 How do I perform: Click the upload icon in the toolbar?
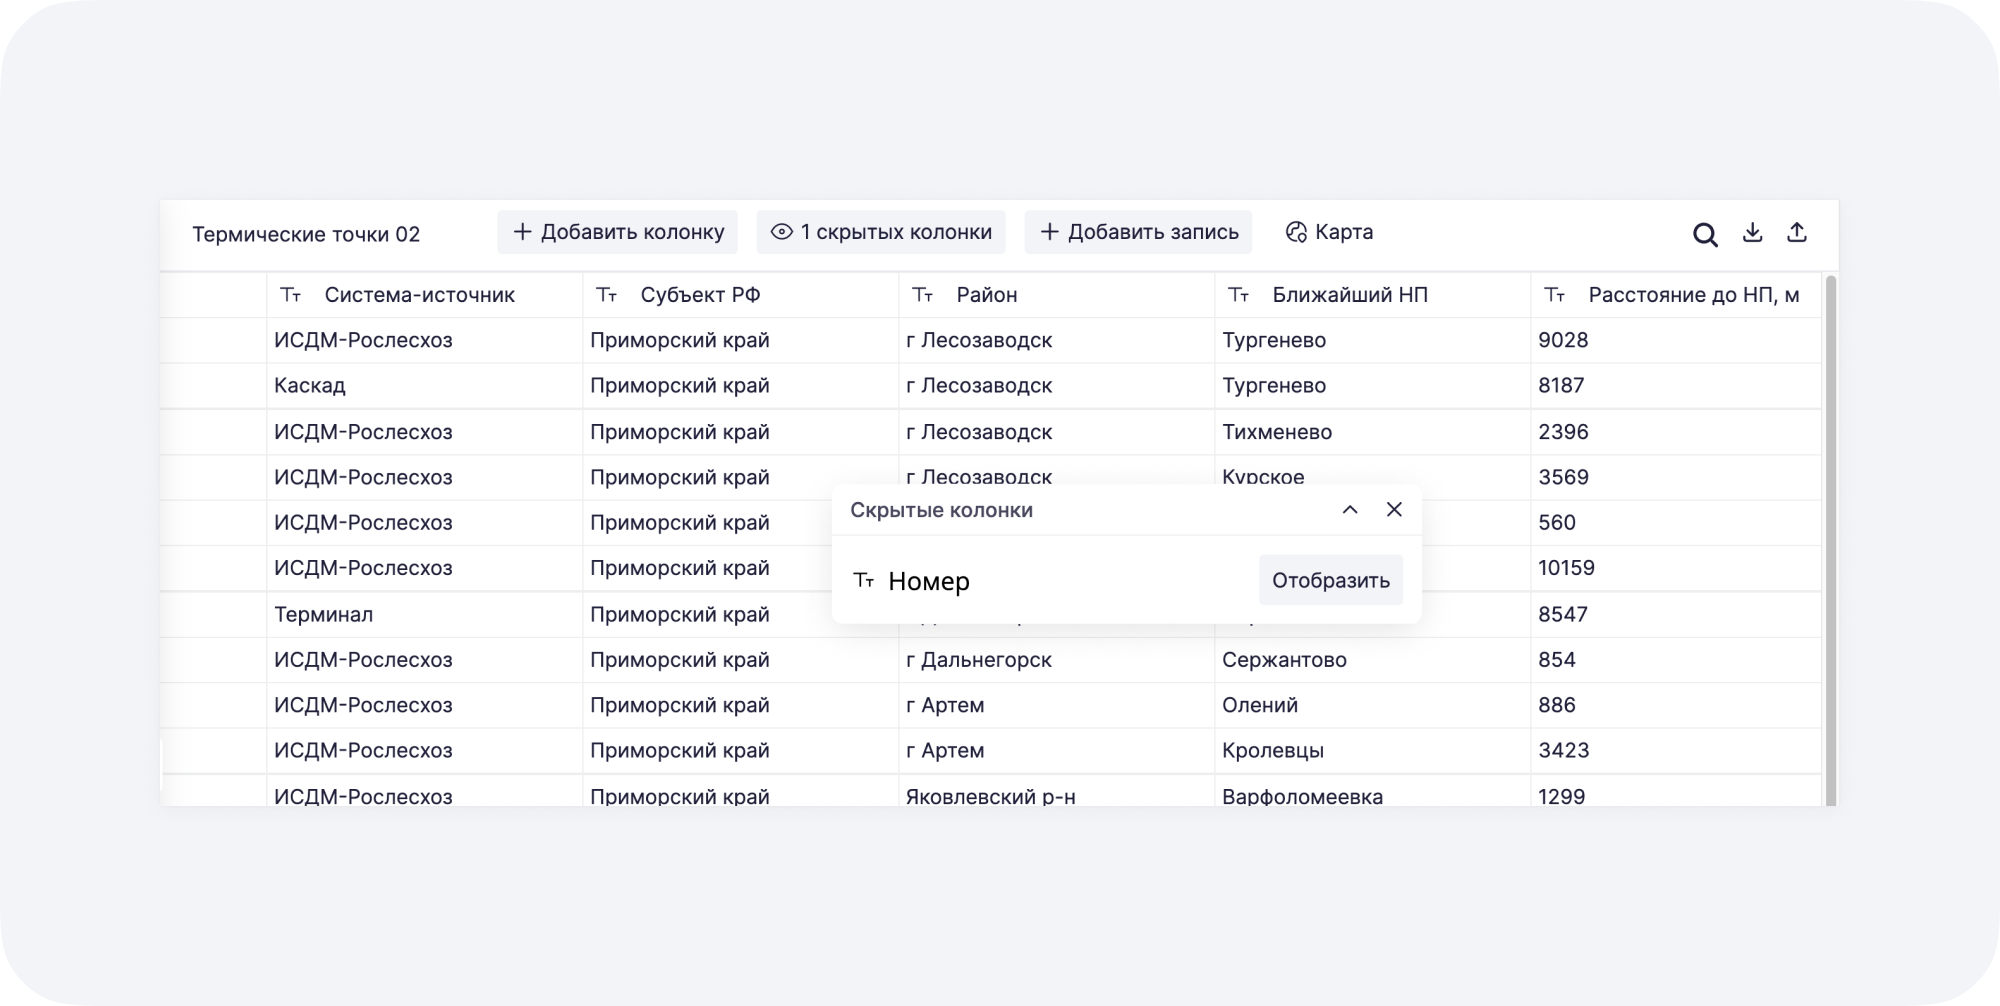tap(1798, 233)
